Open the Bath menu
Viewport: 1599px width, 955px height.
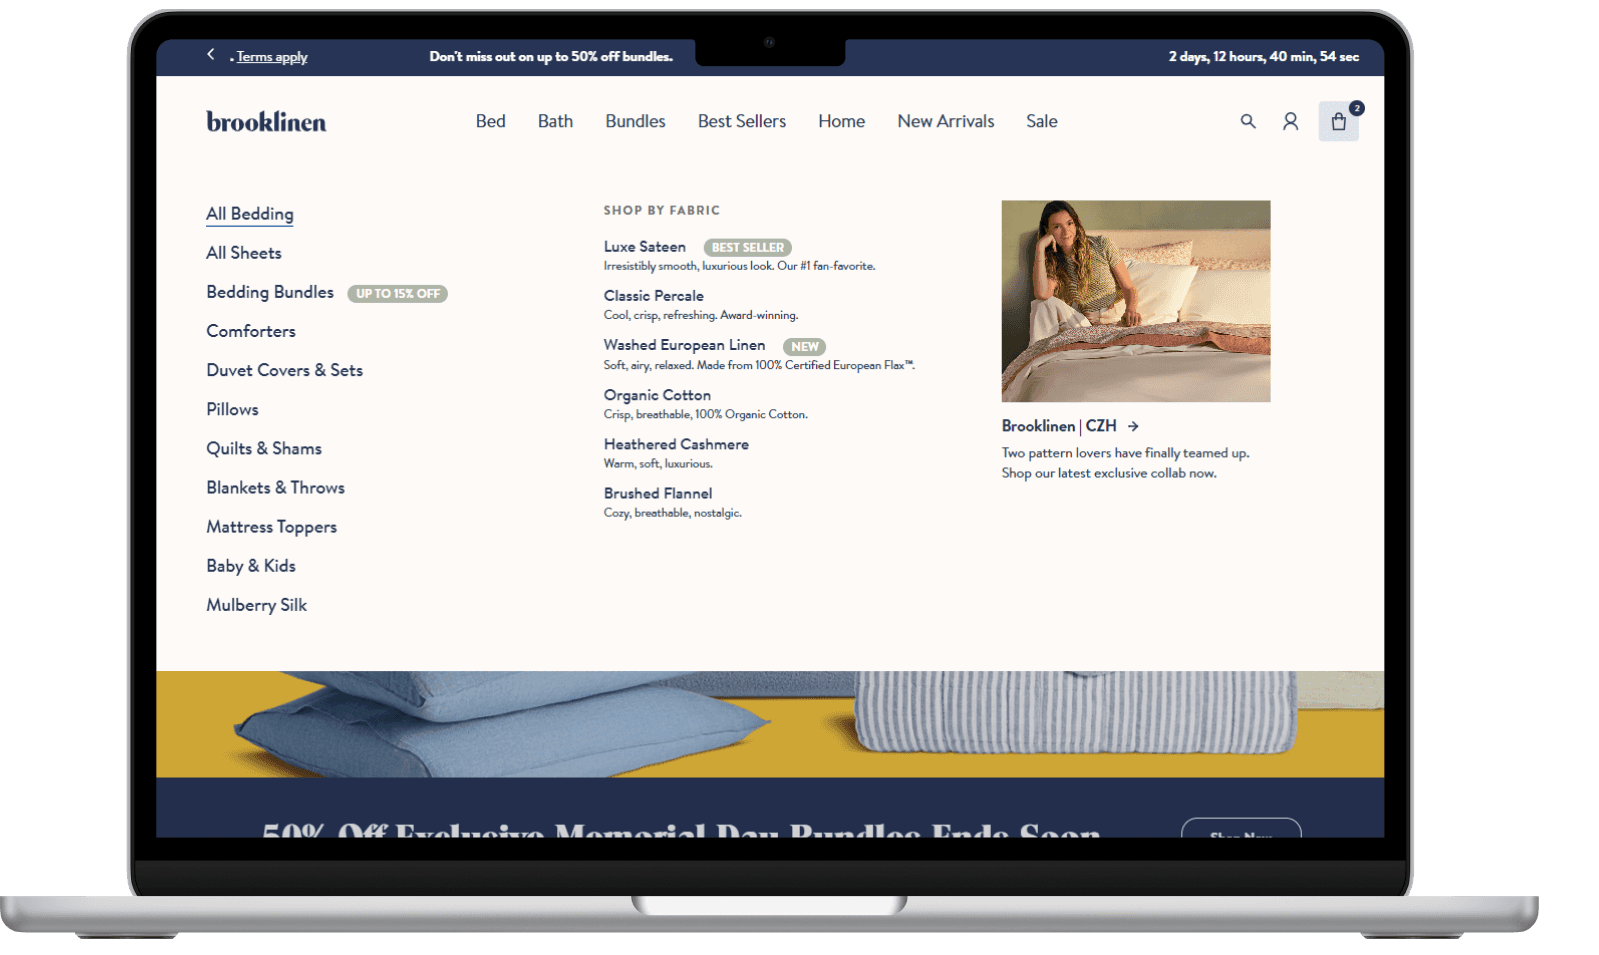tap(555, 121)
